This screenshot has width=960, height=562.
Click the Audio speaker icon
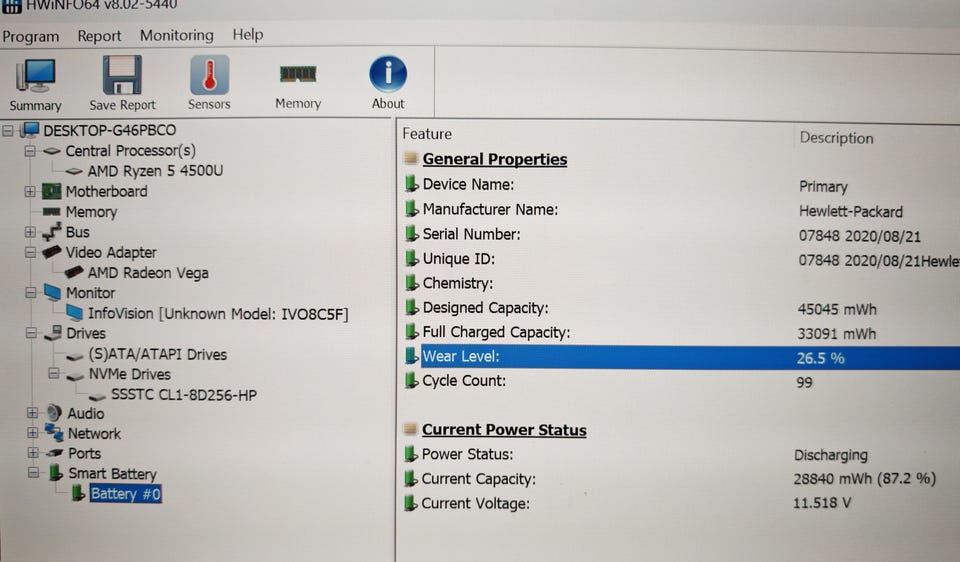point(54,413)
